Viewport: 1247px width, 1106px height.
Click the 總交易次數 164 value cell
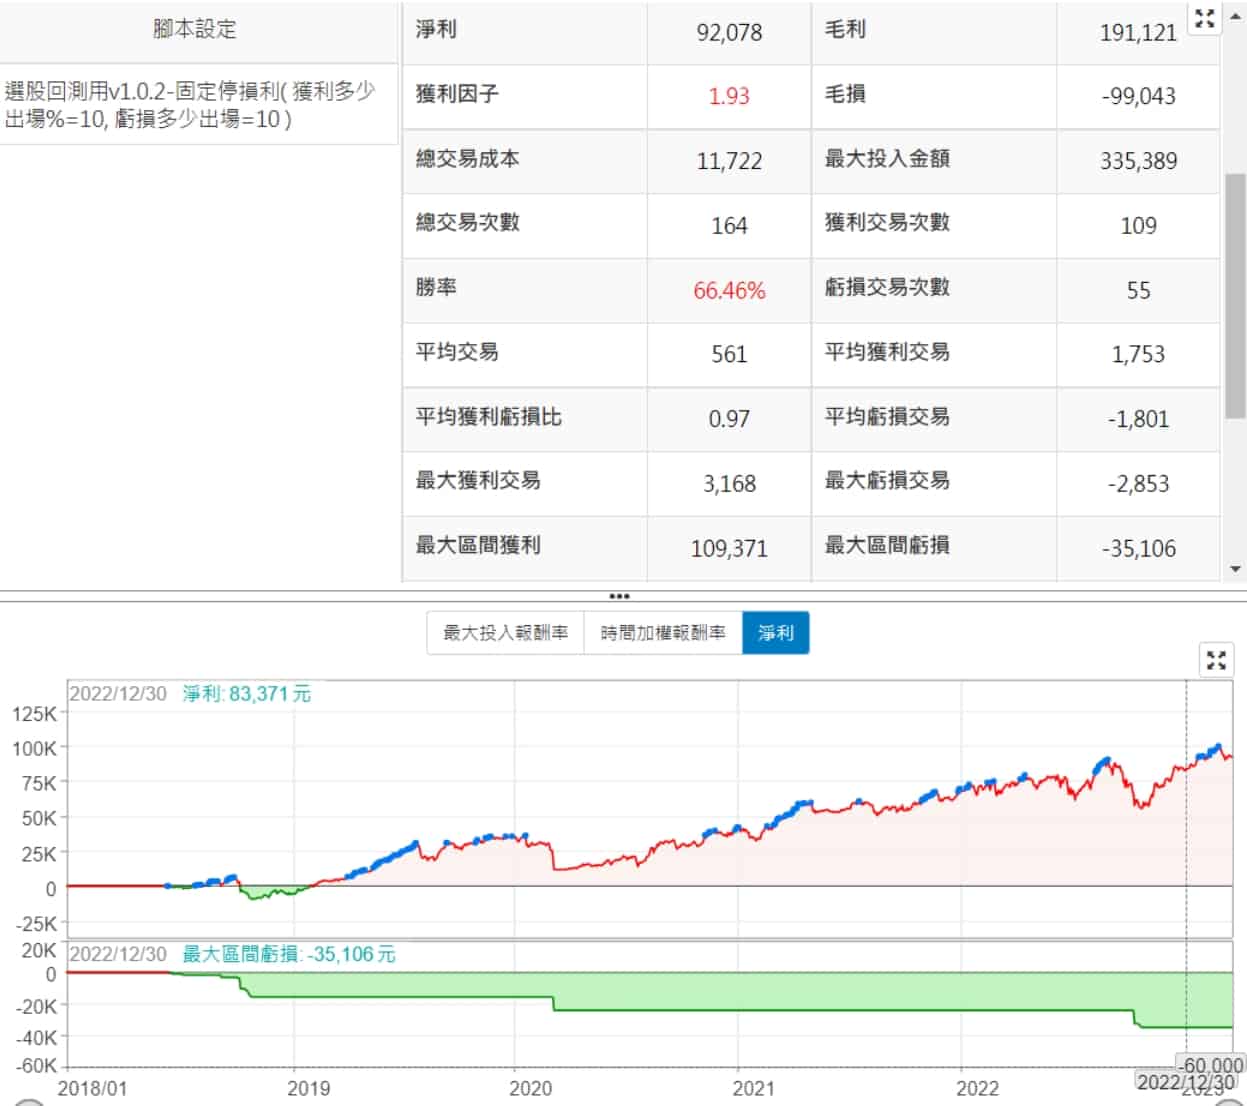click(x=729, y=226)
